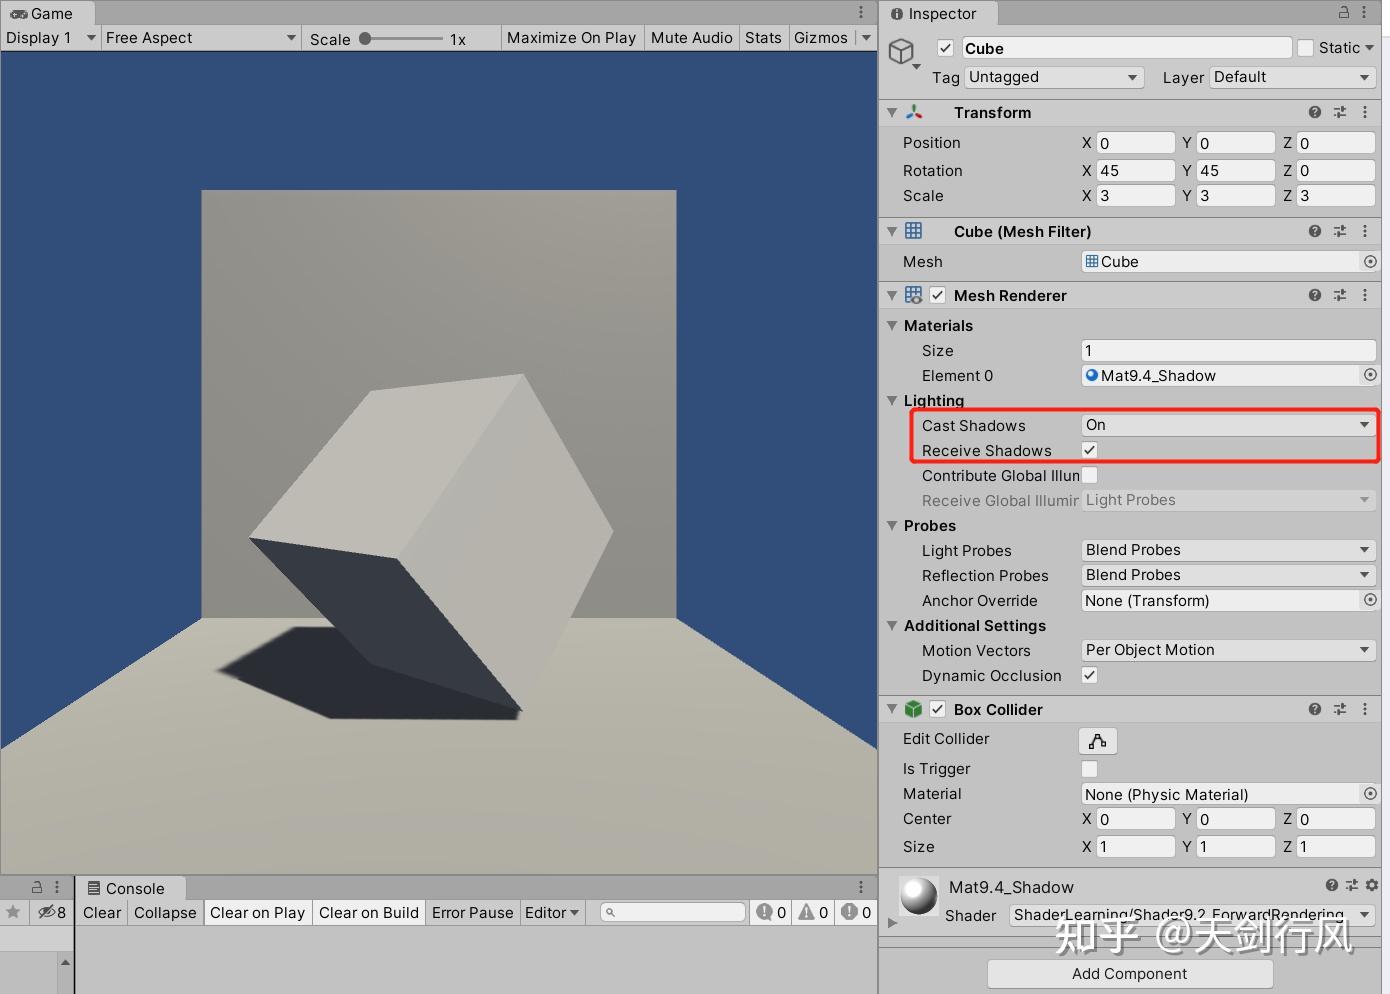The image size is (1390, 994).
Task: Click the Clear on Play button
Action: pyautogui.click(x=257, y=912)
